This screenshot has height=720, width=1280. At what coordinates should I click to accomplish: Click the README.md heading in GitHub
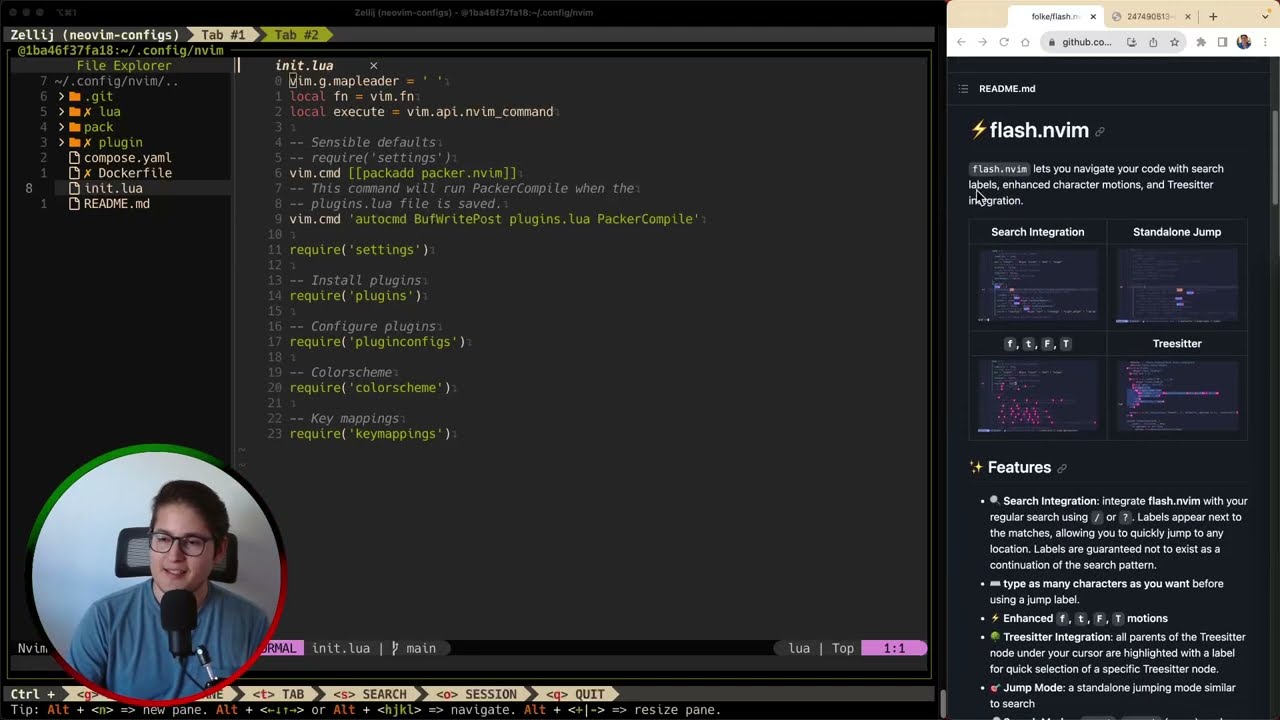1007,88
